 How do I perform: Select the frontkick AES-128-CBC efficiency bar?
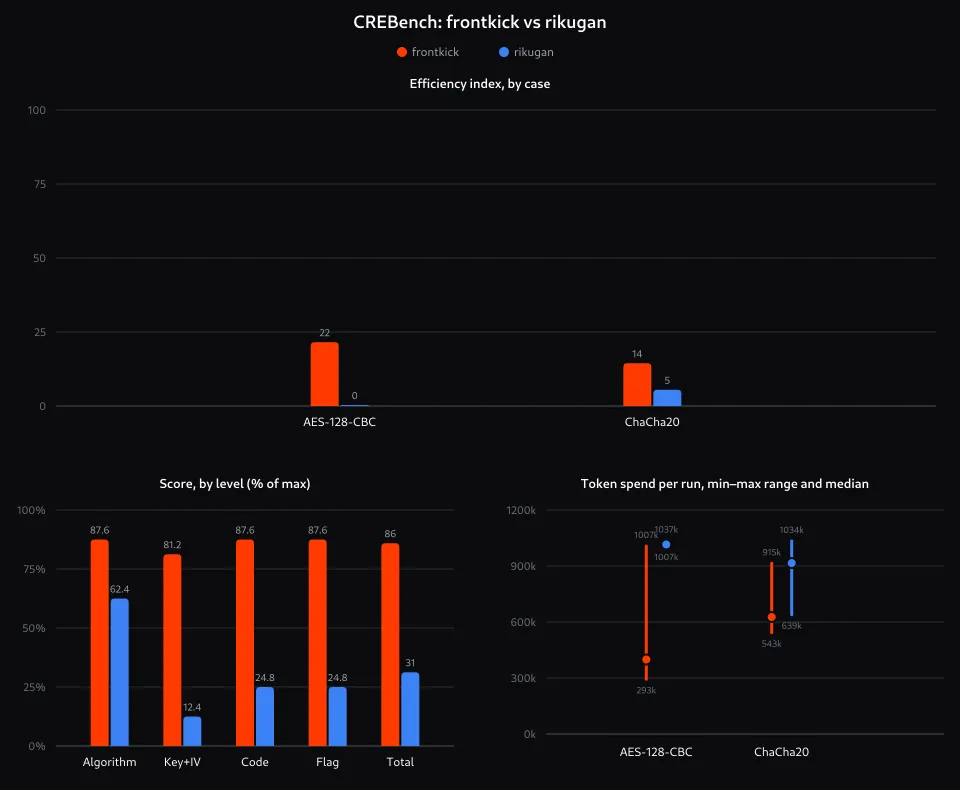pyautogui.click(x=324, y=374)
